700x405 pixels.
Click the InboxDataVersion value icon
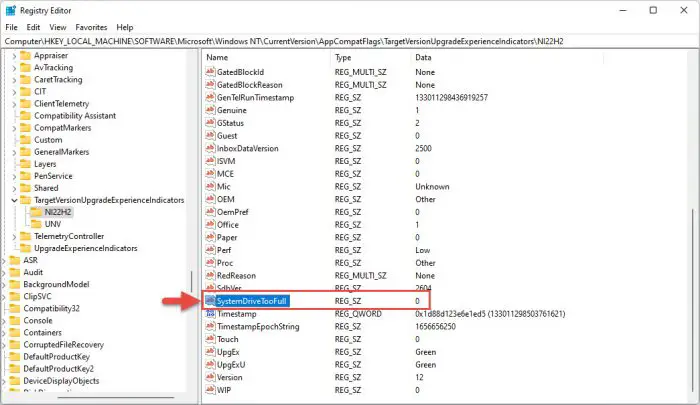(210, 148)
